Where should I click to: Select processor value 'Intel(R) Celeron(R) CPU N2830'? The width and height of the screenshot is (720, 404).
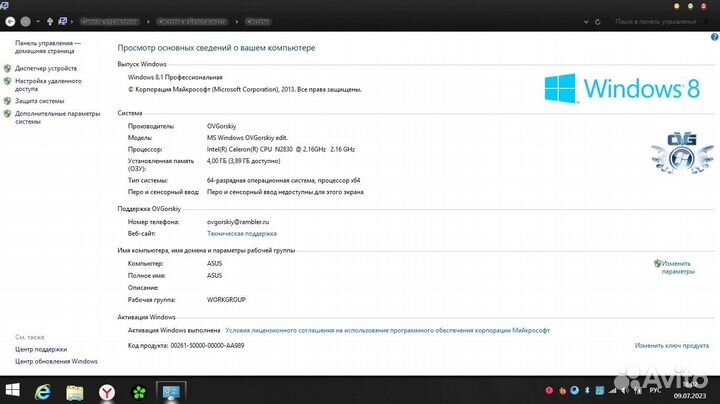250,150
